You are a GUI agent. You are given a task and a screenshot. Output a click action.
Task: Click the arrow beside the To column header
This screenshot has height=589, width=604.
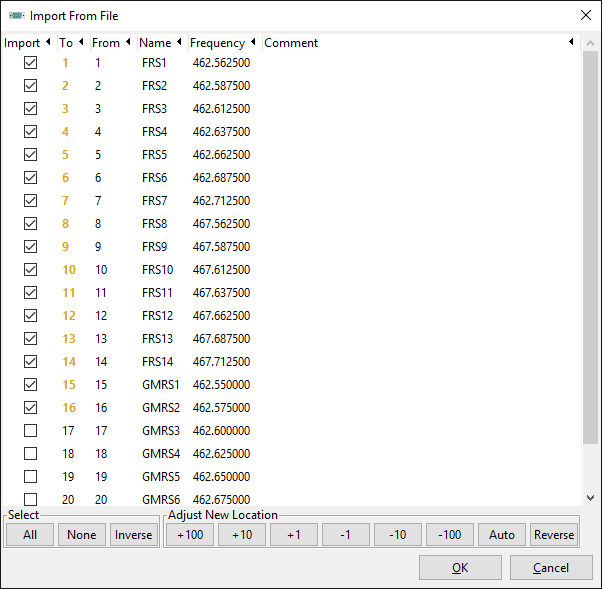point(81,42)
